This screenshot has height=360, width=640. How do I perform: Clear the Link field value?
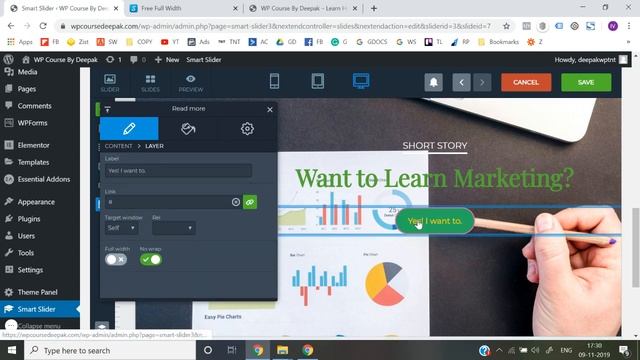(236, 202)
